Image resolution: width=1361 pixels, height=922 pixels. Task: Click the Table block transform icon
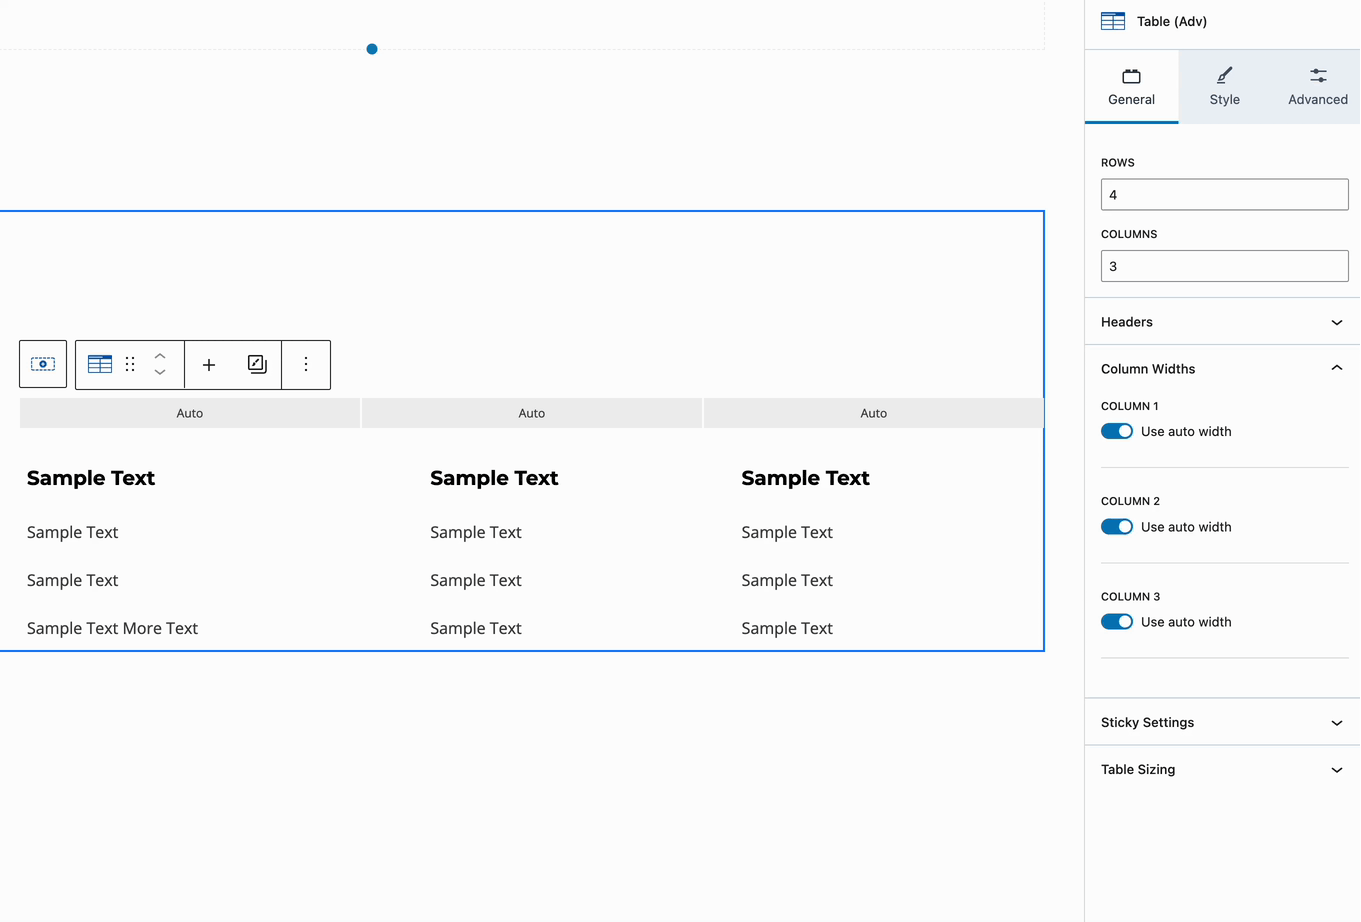(x=99, y=364)
